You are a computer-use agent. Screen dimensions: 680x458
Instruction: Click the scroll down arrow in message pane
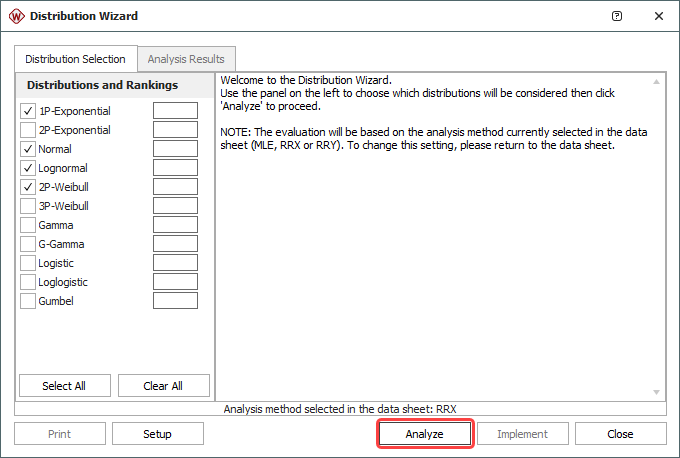click(657, 392)
